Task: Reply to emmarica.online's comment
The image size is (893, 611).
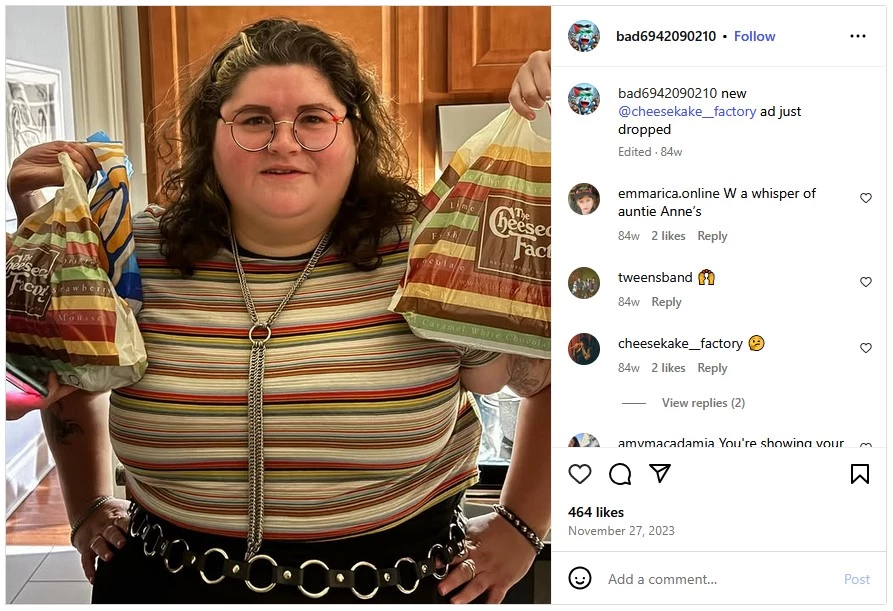Action: tap(712, 236)
